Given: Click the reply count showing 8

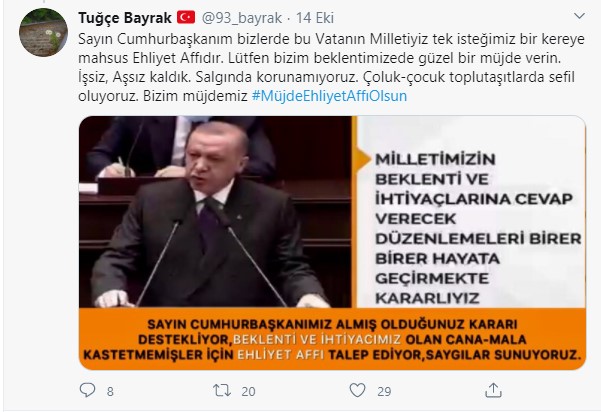Looking at the screenshot, I should [110, 391].
